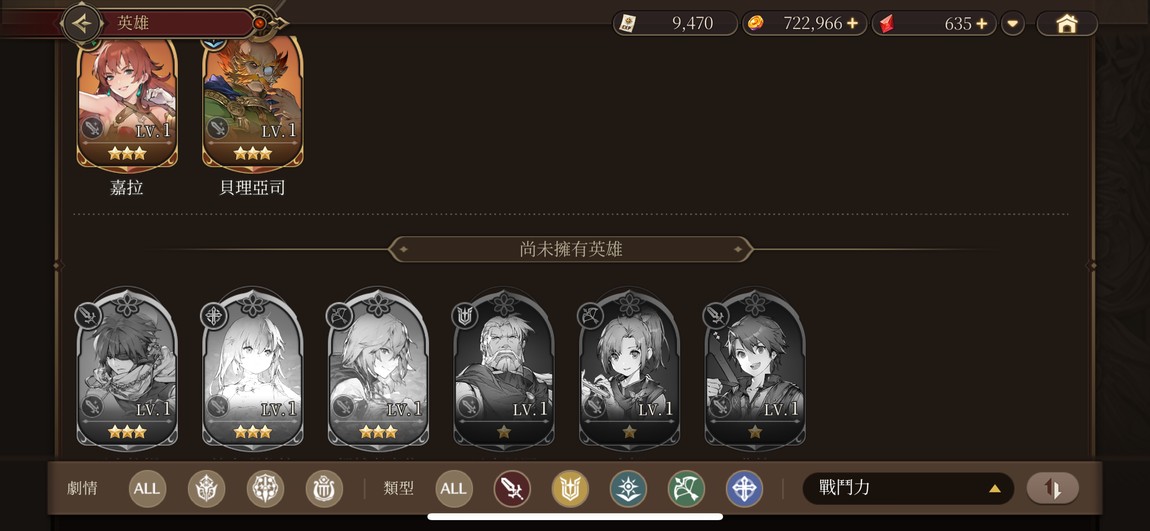Select the first story faction crest filter
The height and width of the screenshot is (531, 1150).
click(206, 489)
